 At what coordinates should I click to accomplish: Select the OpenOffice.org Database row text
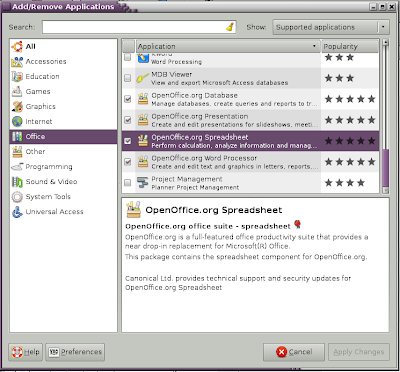tap(234, 99)
